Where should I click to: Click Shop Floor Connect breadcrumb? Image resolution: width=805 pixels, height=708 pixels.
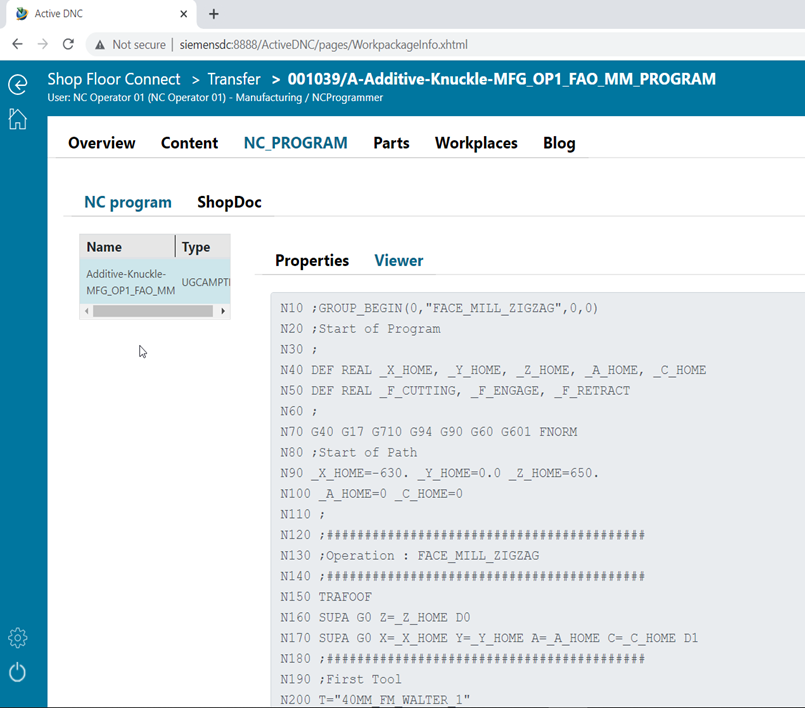(x=114, y=79)
